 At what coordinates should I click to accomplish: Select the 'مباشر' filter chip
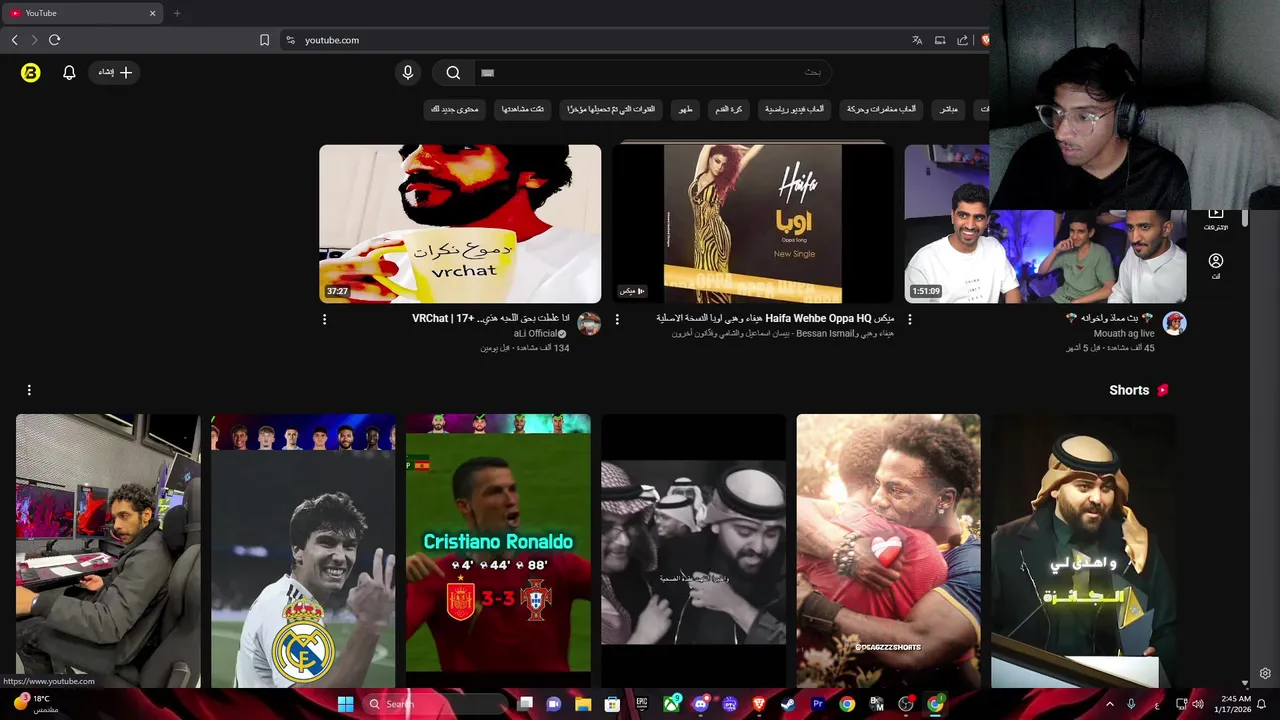pos(949,109)
